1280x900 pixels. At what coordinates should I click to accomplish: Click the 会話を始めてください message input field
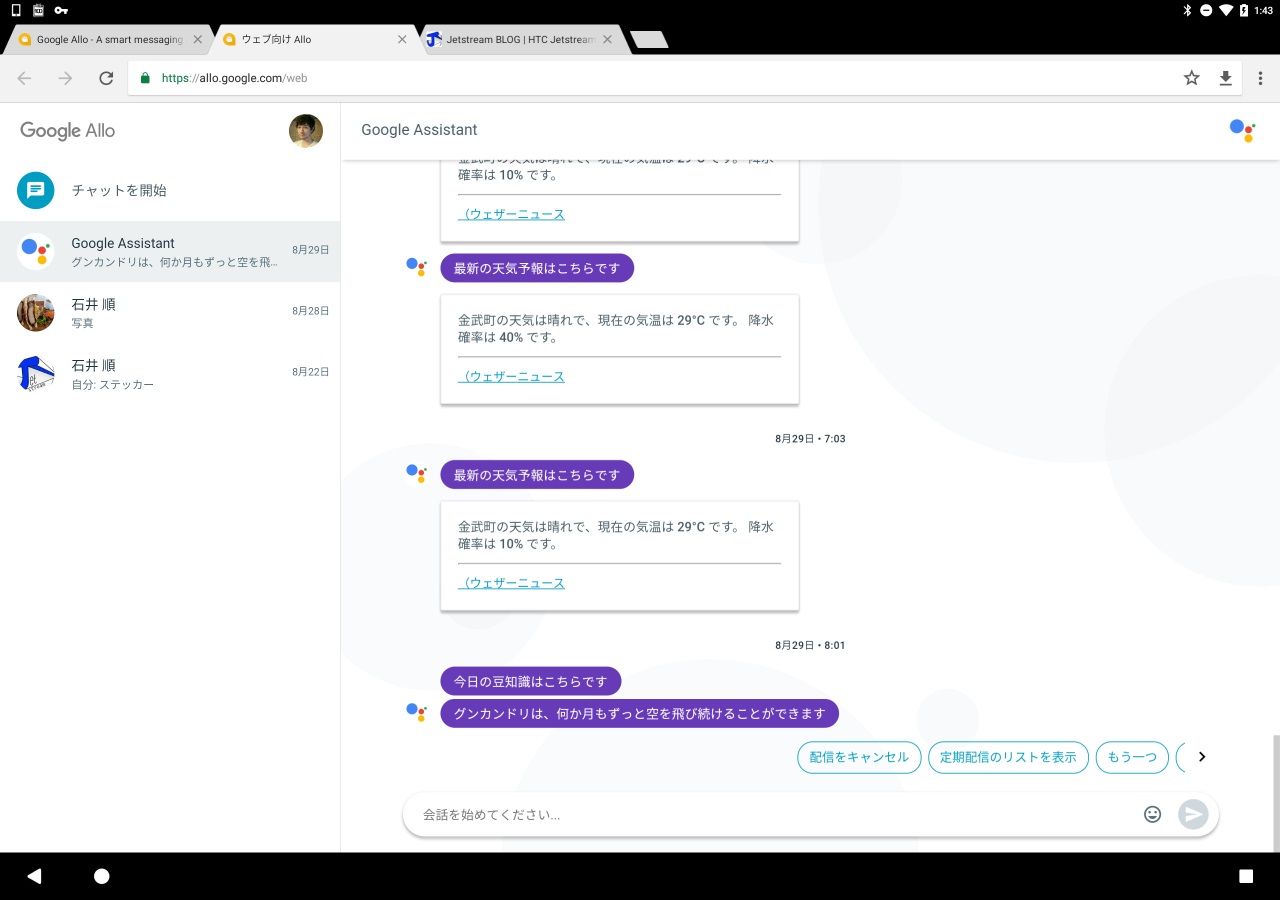pos(770,814)
